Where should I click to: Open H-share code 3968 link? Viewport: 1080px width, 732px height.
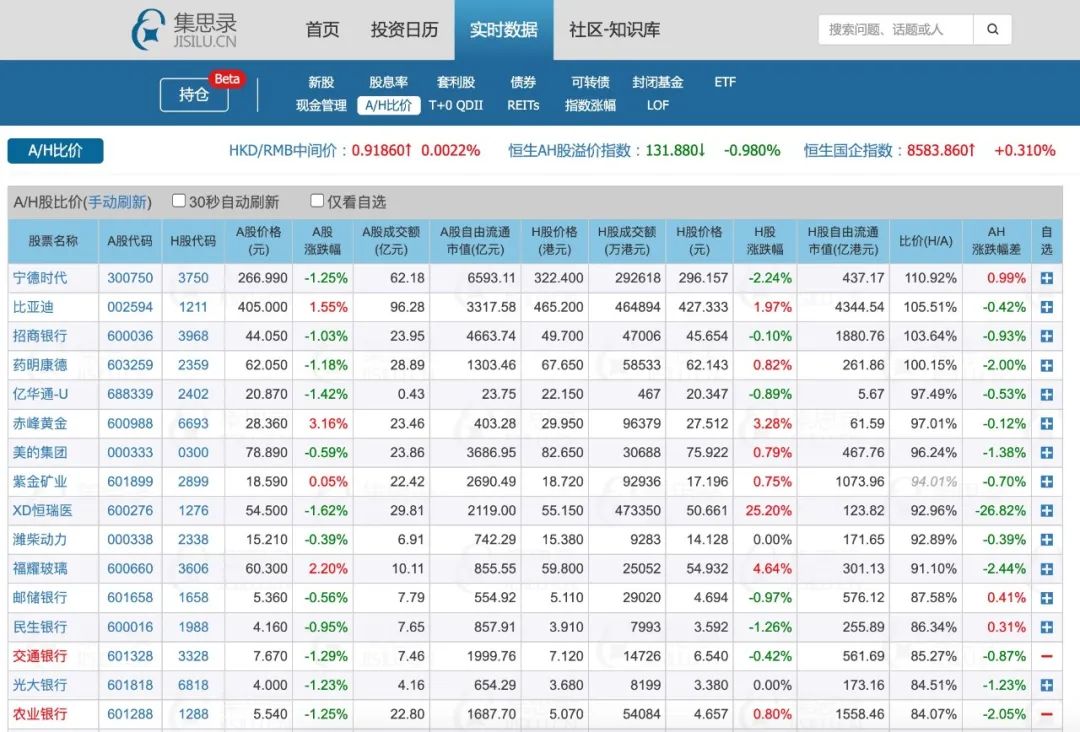(193, 336)
